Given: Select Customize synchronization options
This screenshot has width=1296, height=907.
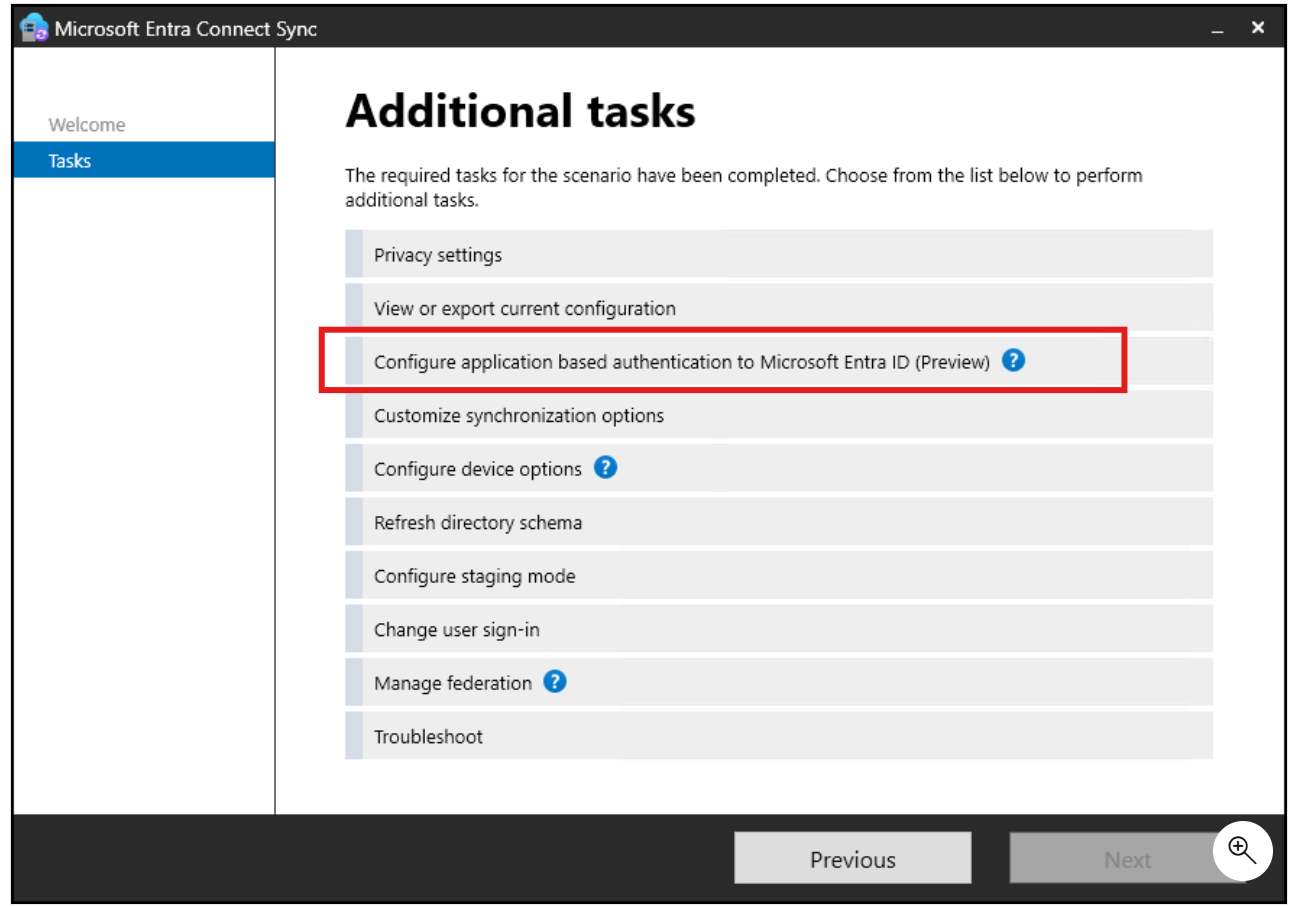Looking at the screenshot, I should click(700, 415).
